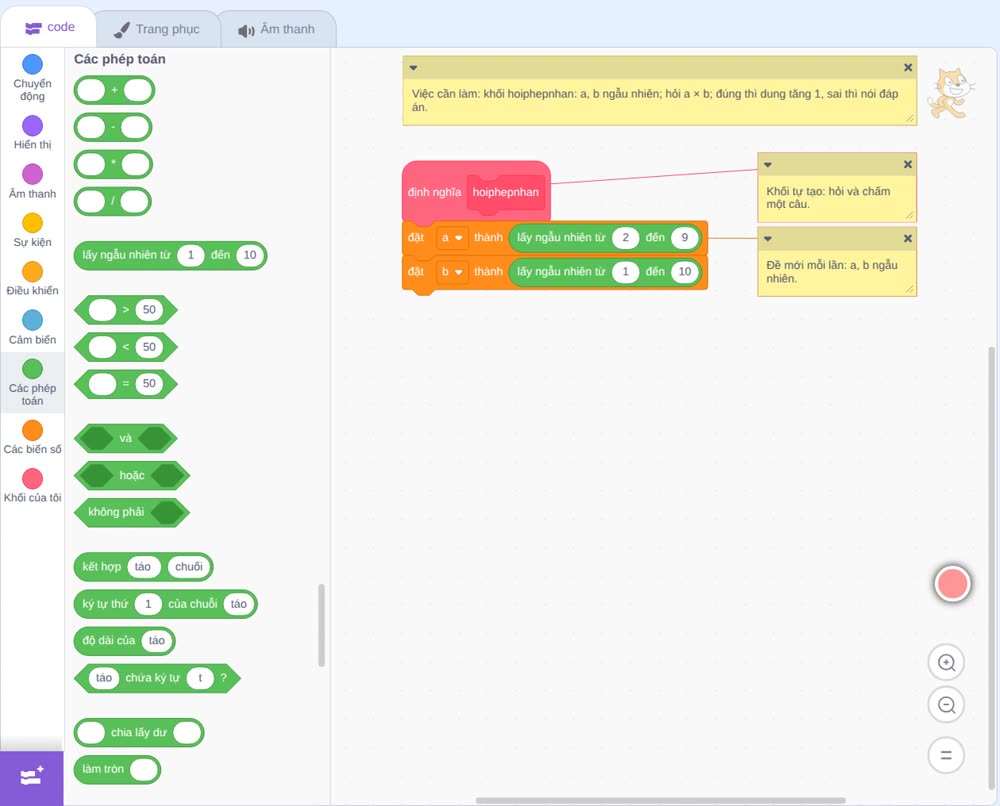
Task: Click the red circular record button
Action: [952, 583]
